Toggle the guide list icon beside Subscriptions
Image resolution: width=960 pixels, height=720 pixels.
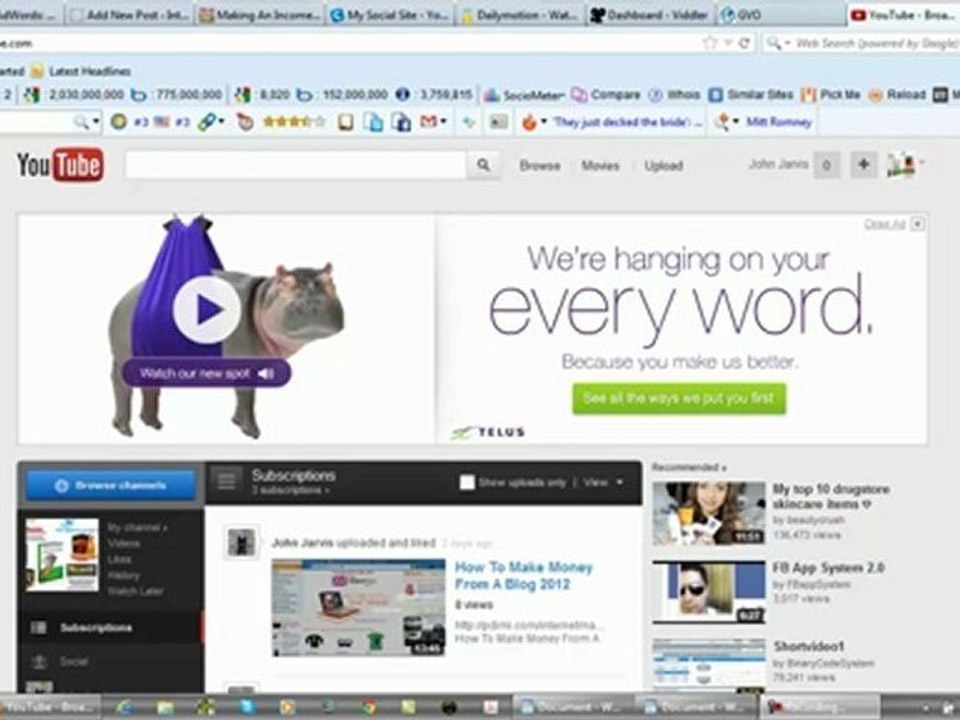click(226, 481)
